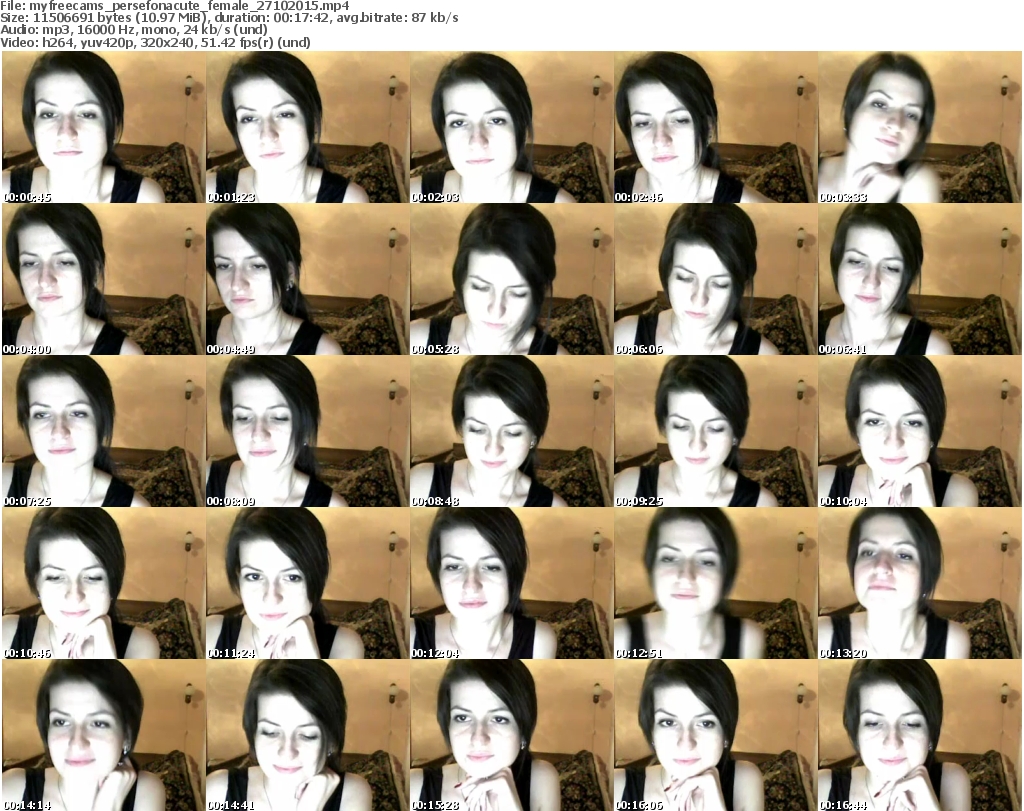1024x811 pixels.
Task: Select the "Video: h264, yuv420p" line
Action: (155, 42)
